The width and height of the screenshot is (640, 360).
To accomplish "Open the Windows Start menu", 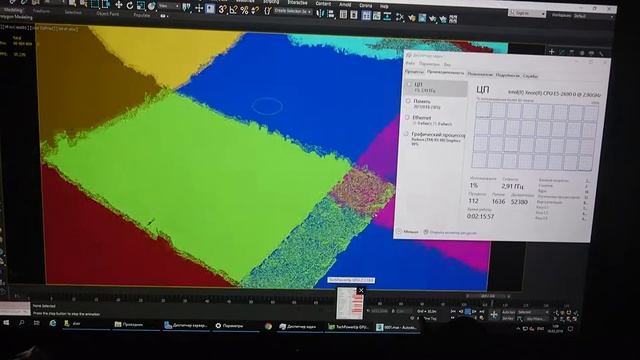I will coord(6,323).
